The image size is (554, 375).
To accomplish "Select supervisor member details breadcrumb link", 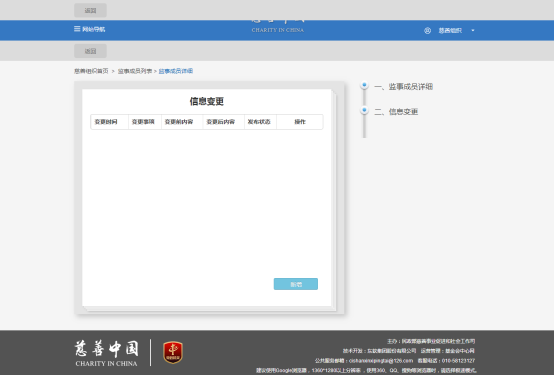I will [x=176, y=71].
